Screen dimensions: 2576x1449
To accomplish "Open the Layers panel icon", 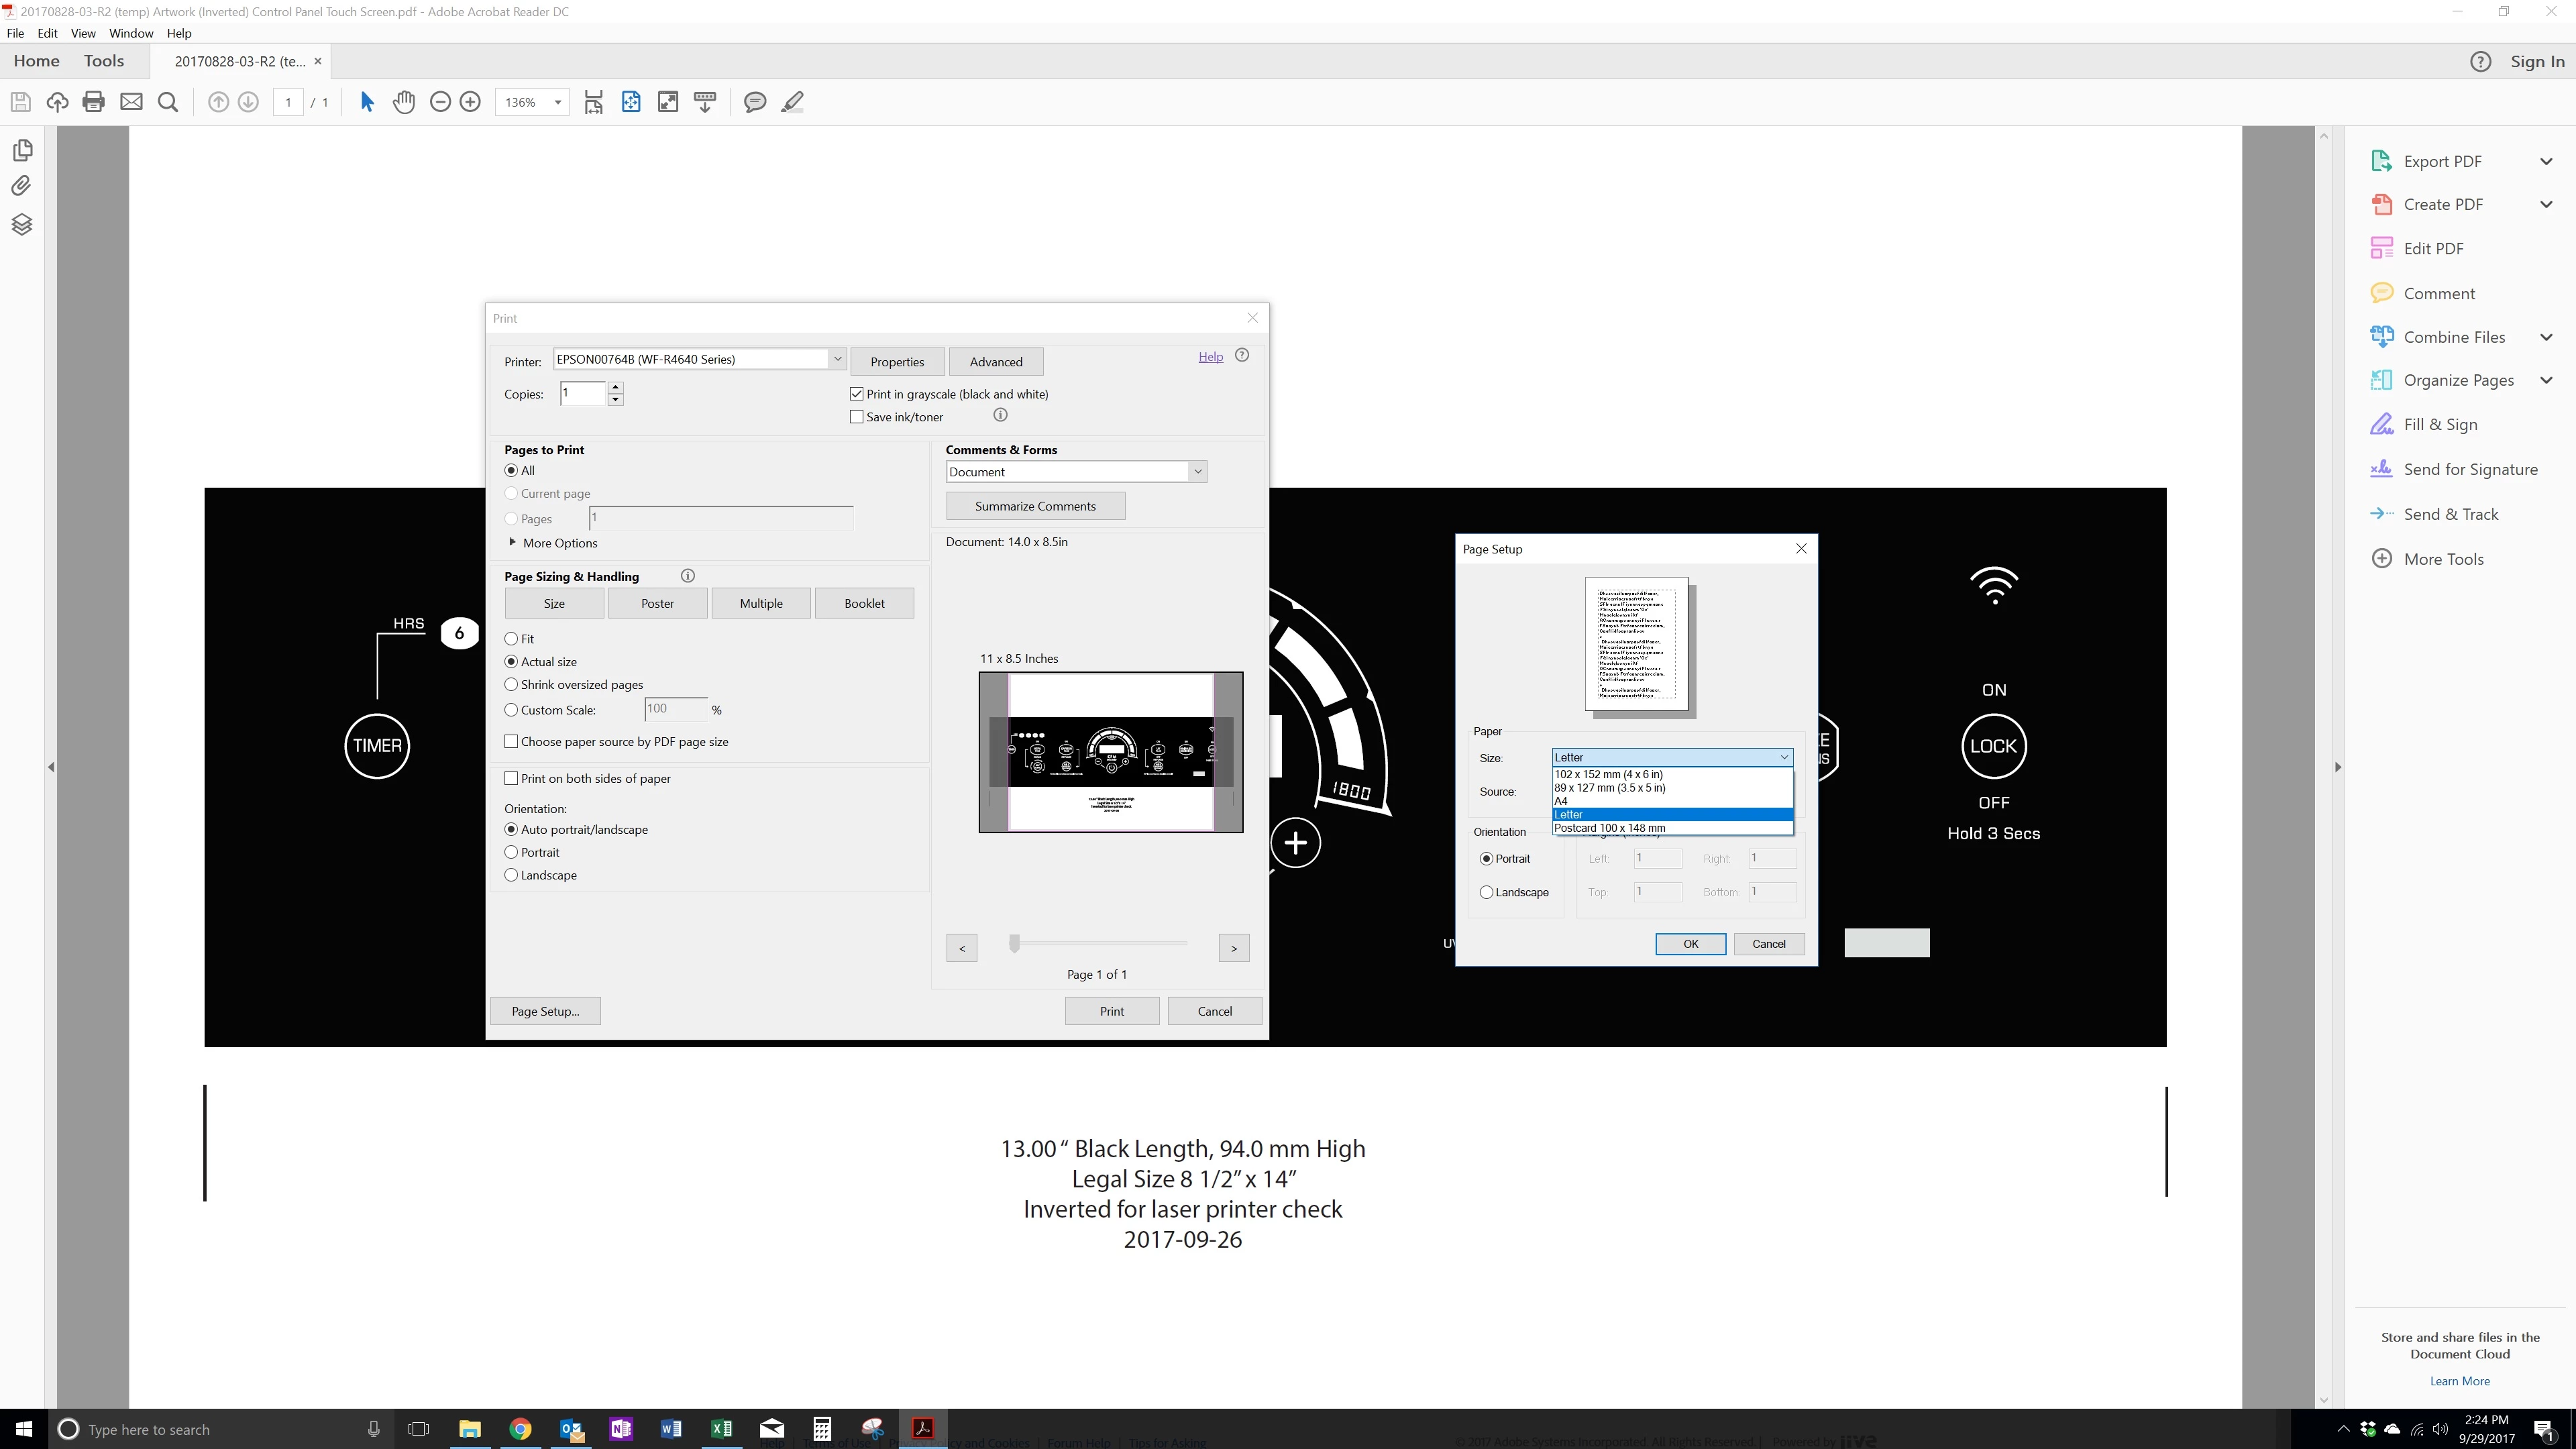I will point(22,224).
